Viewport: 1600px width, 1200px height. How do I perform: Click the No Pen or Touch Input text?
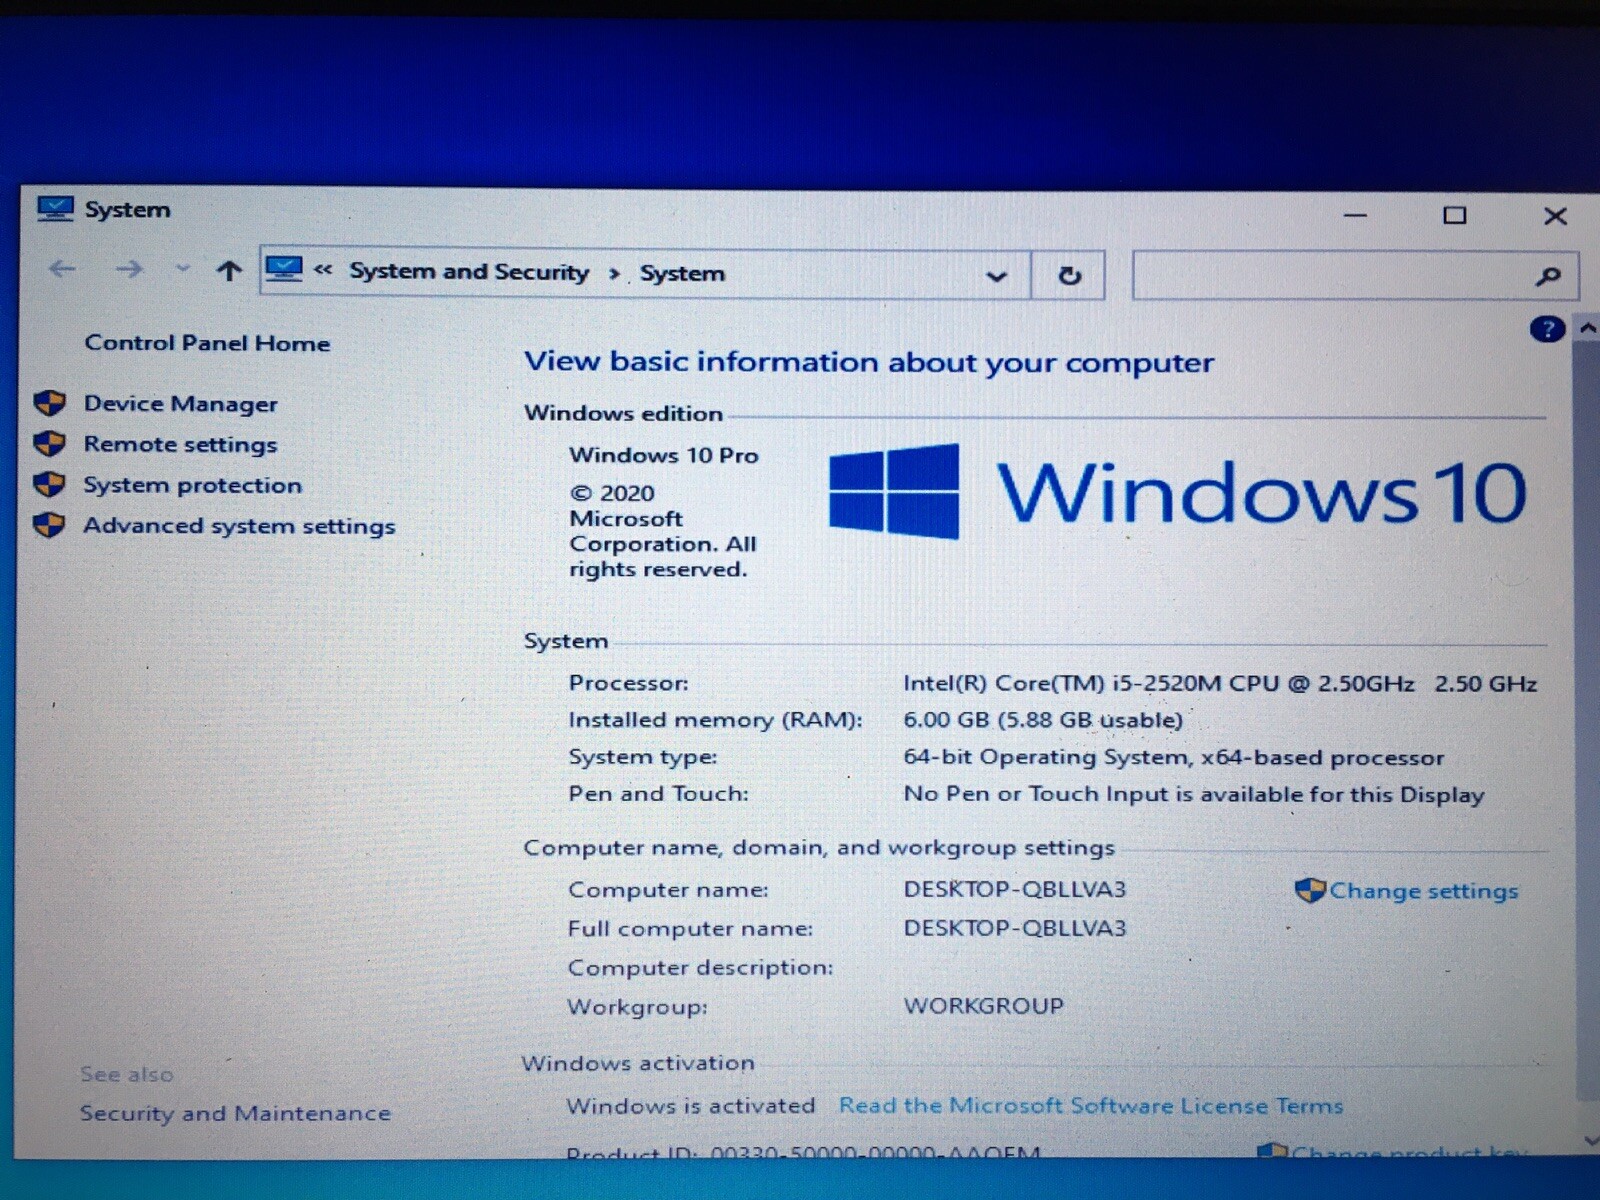pos(1194,794)
